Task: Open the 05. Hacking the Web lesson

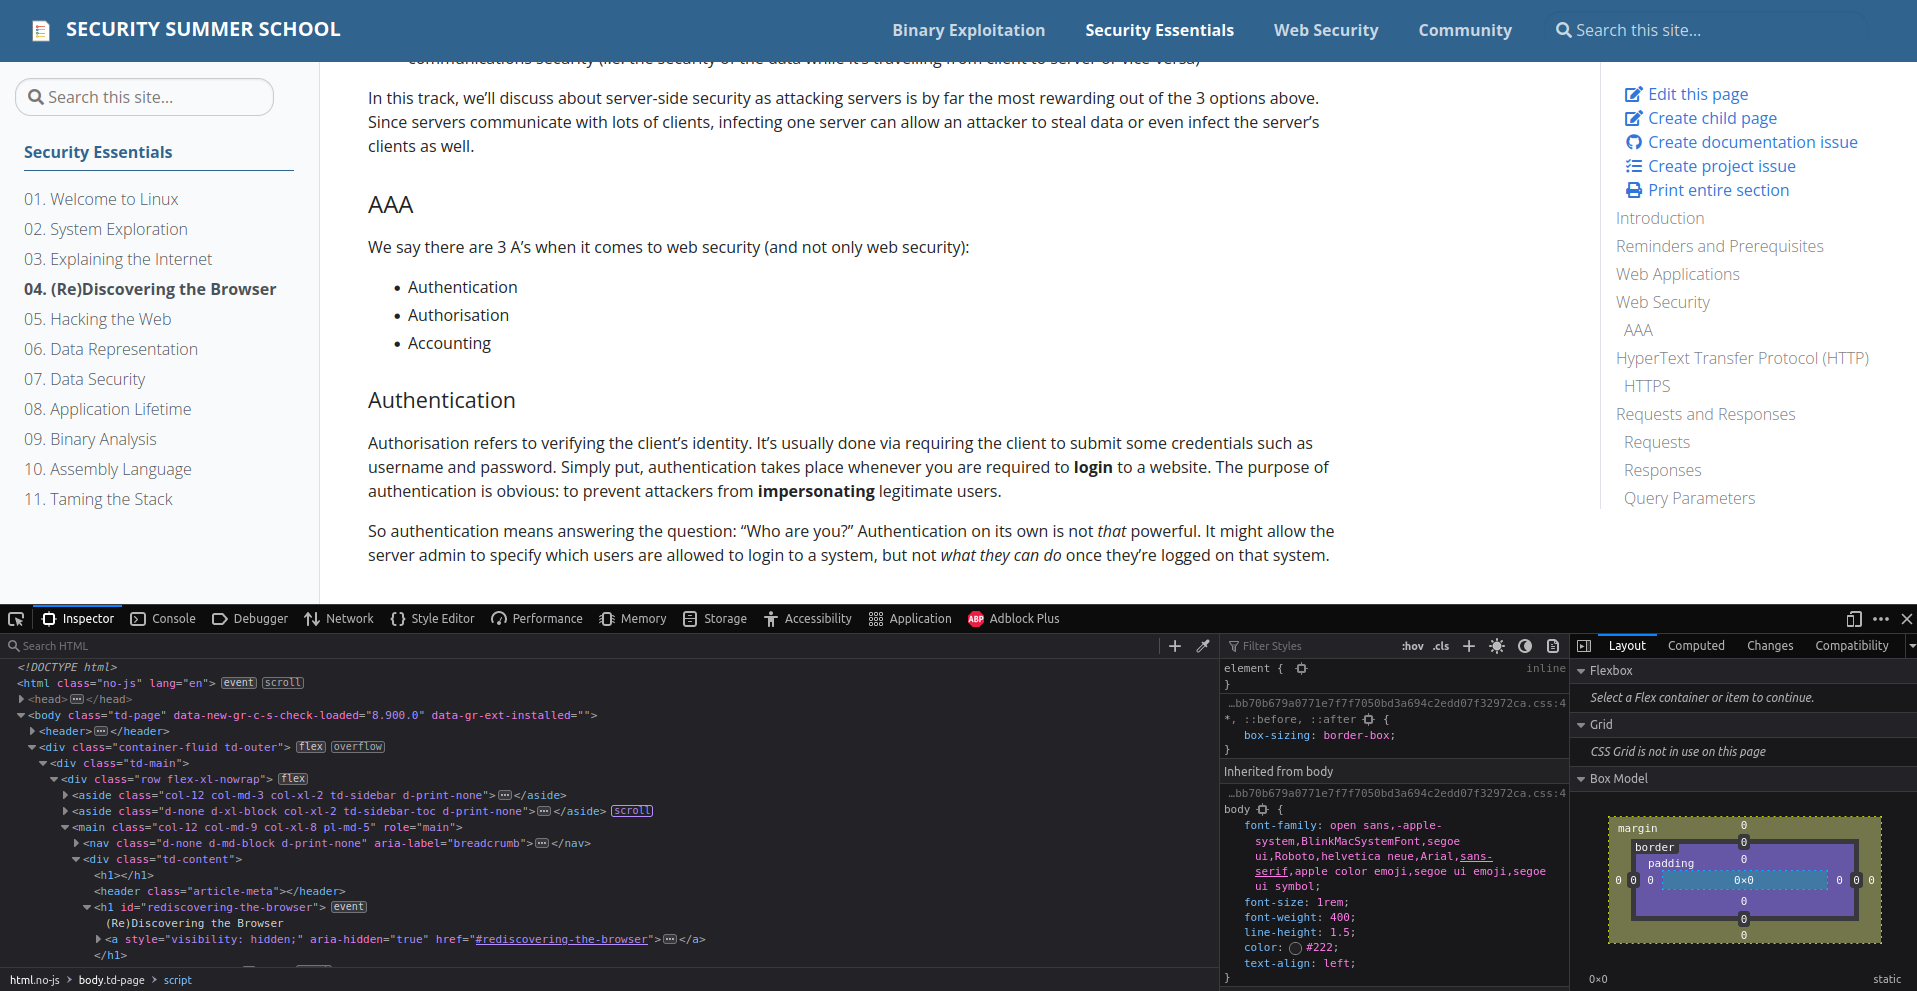Action: tap(97, 319)
